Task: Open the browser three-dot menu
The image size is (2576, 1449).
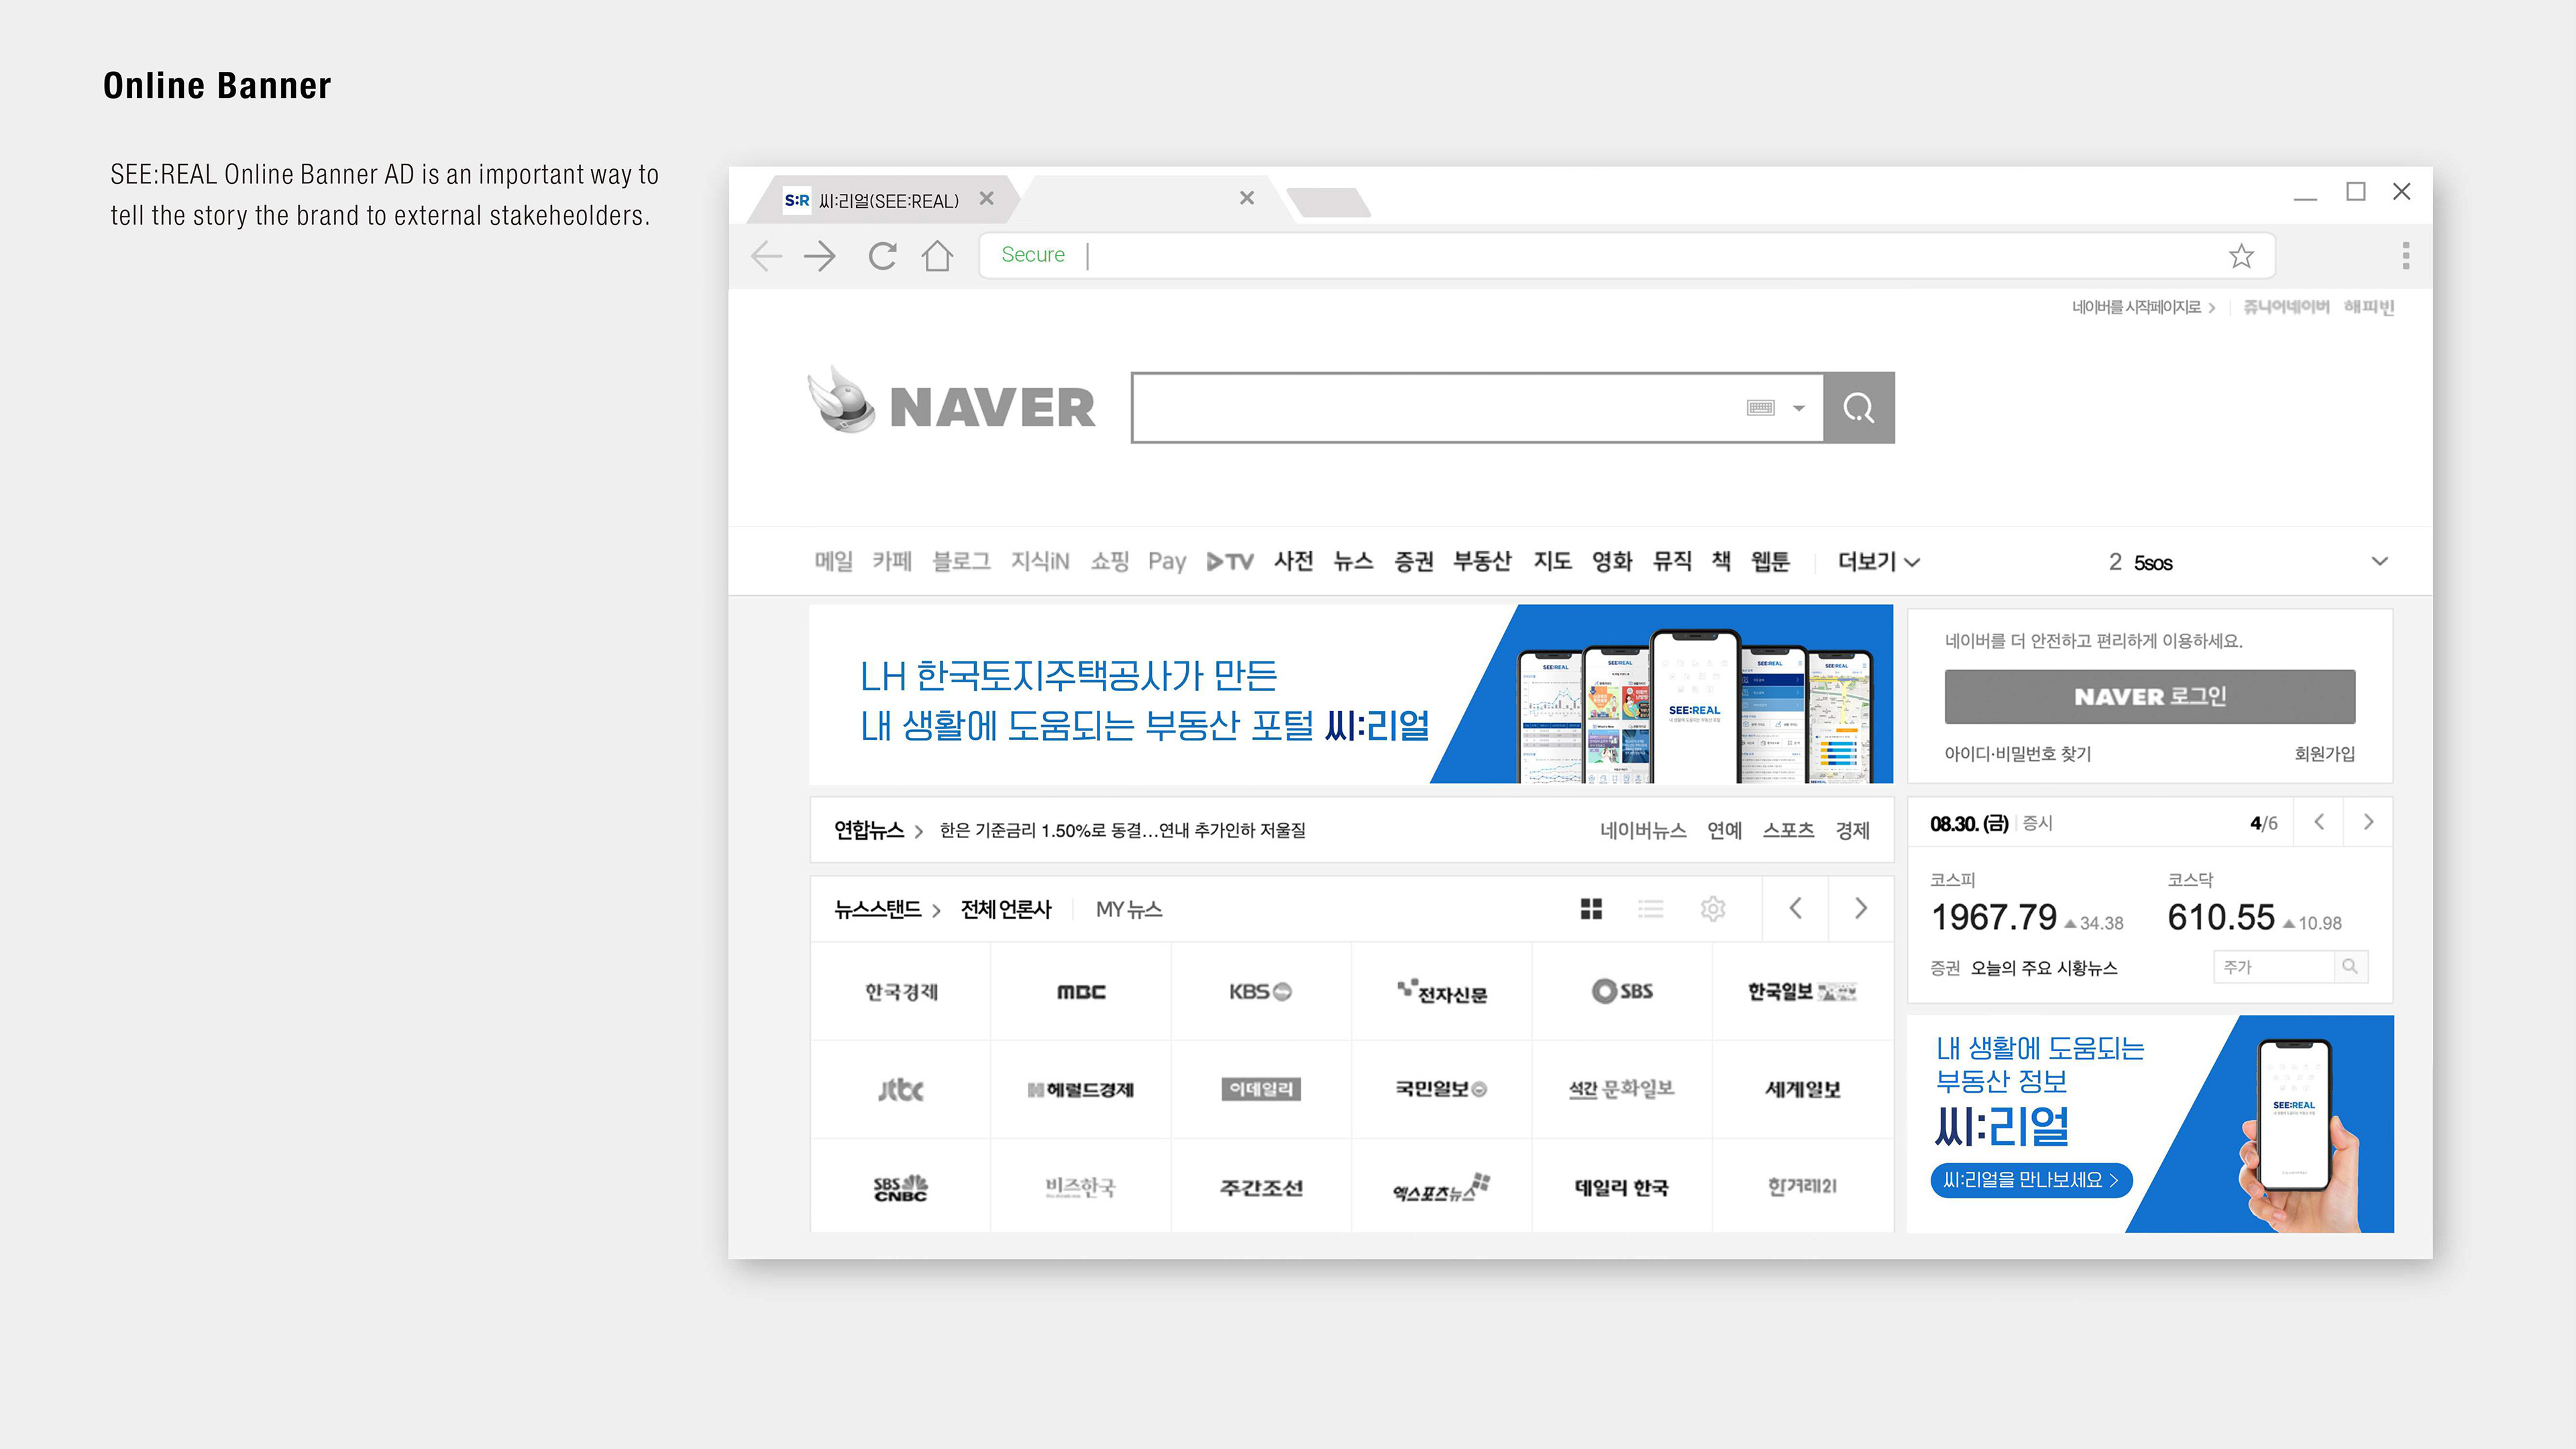Action: (2405, 256)
